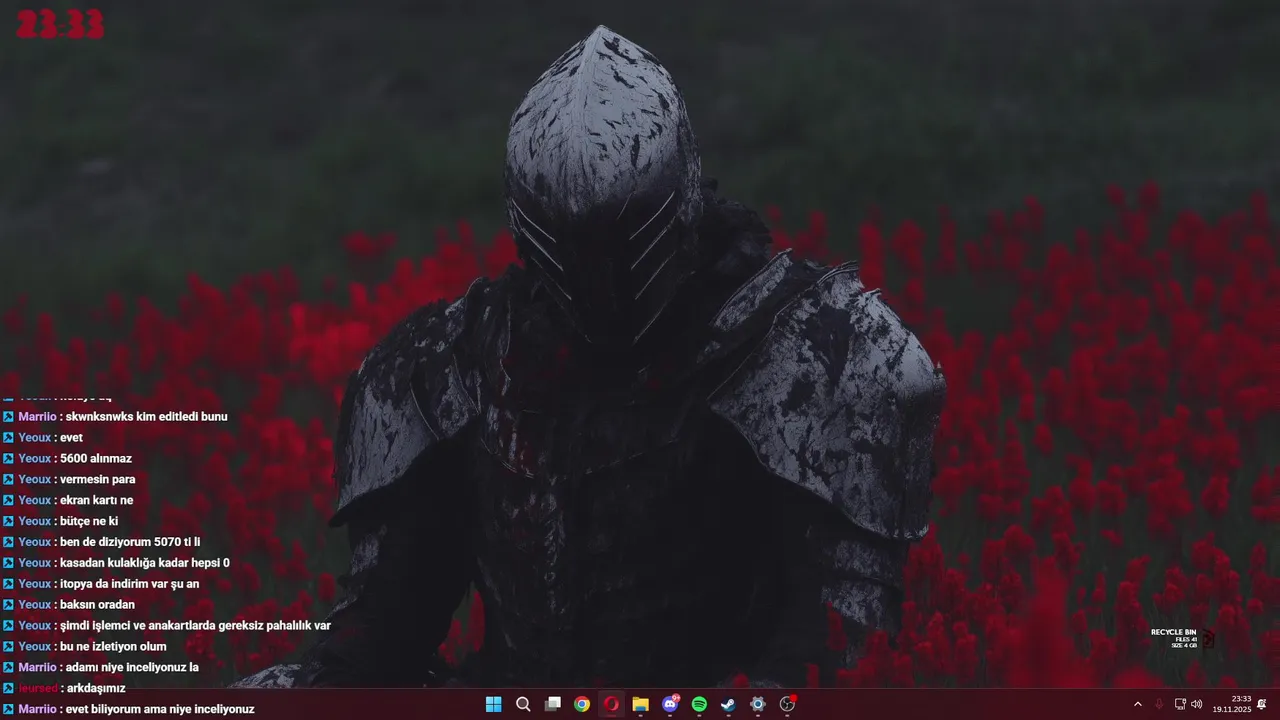
Task: Click the chat message 'baksın oradan'
Action: point(97,605)
